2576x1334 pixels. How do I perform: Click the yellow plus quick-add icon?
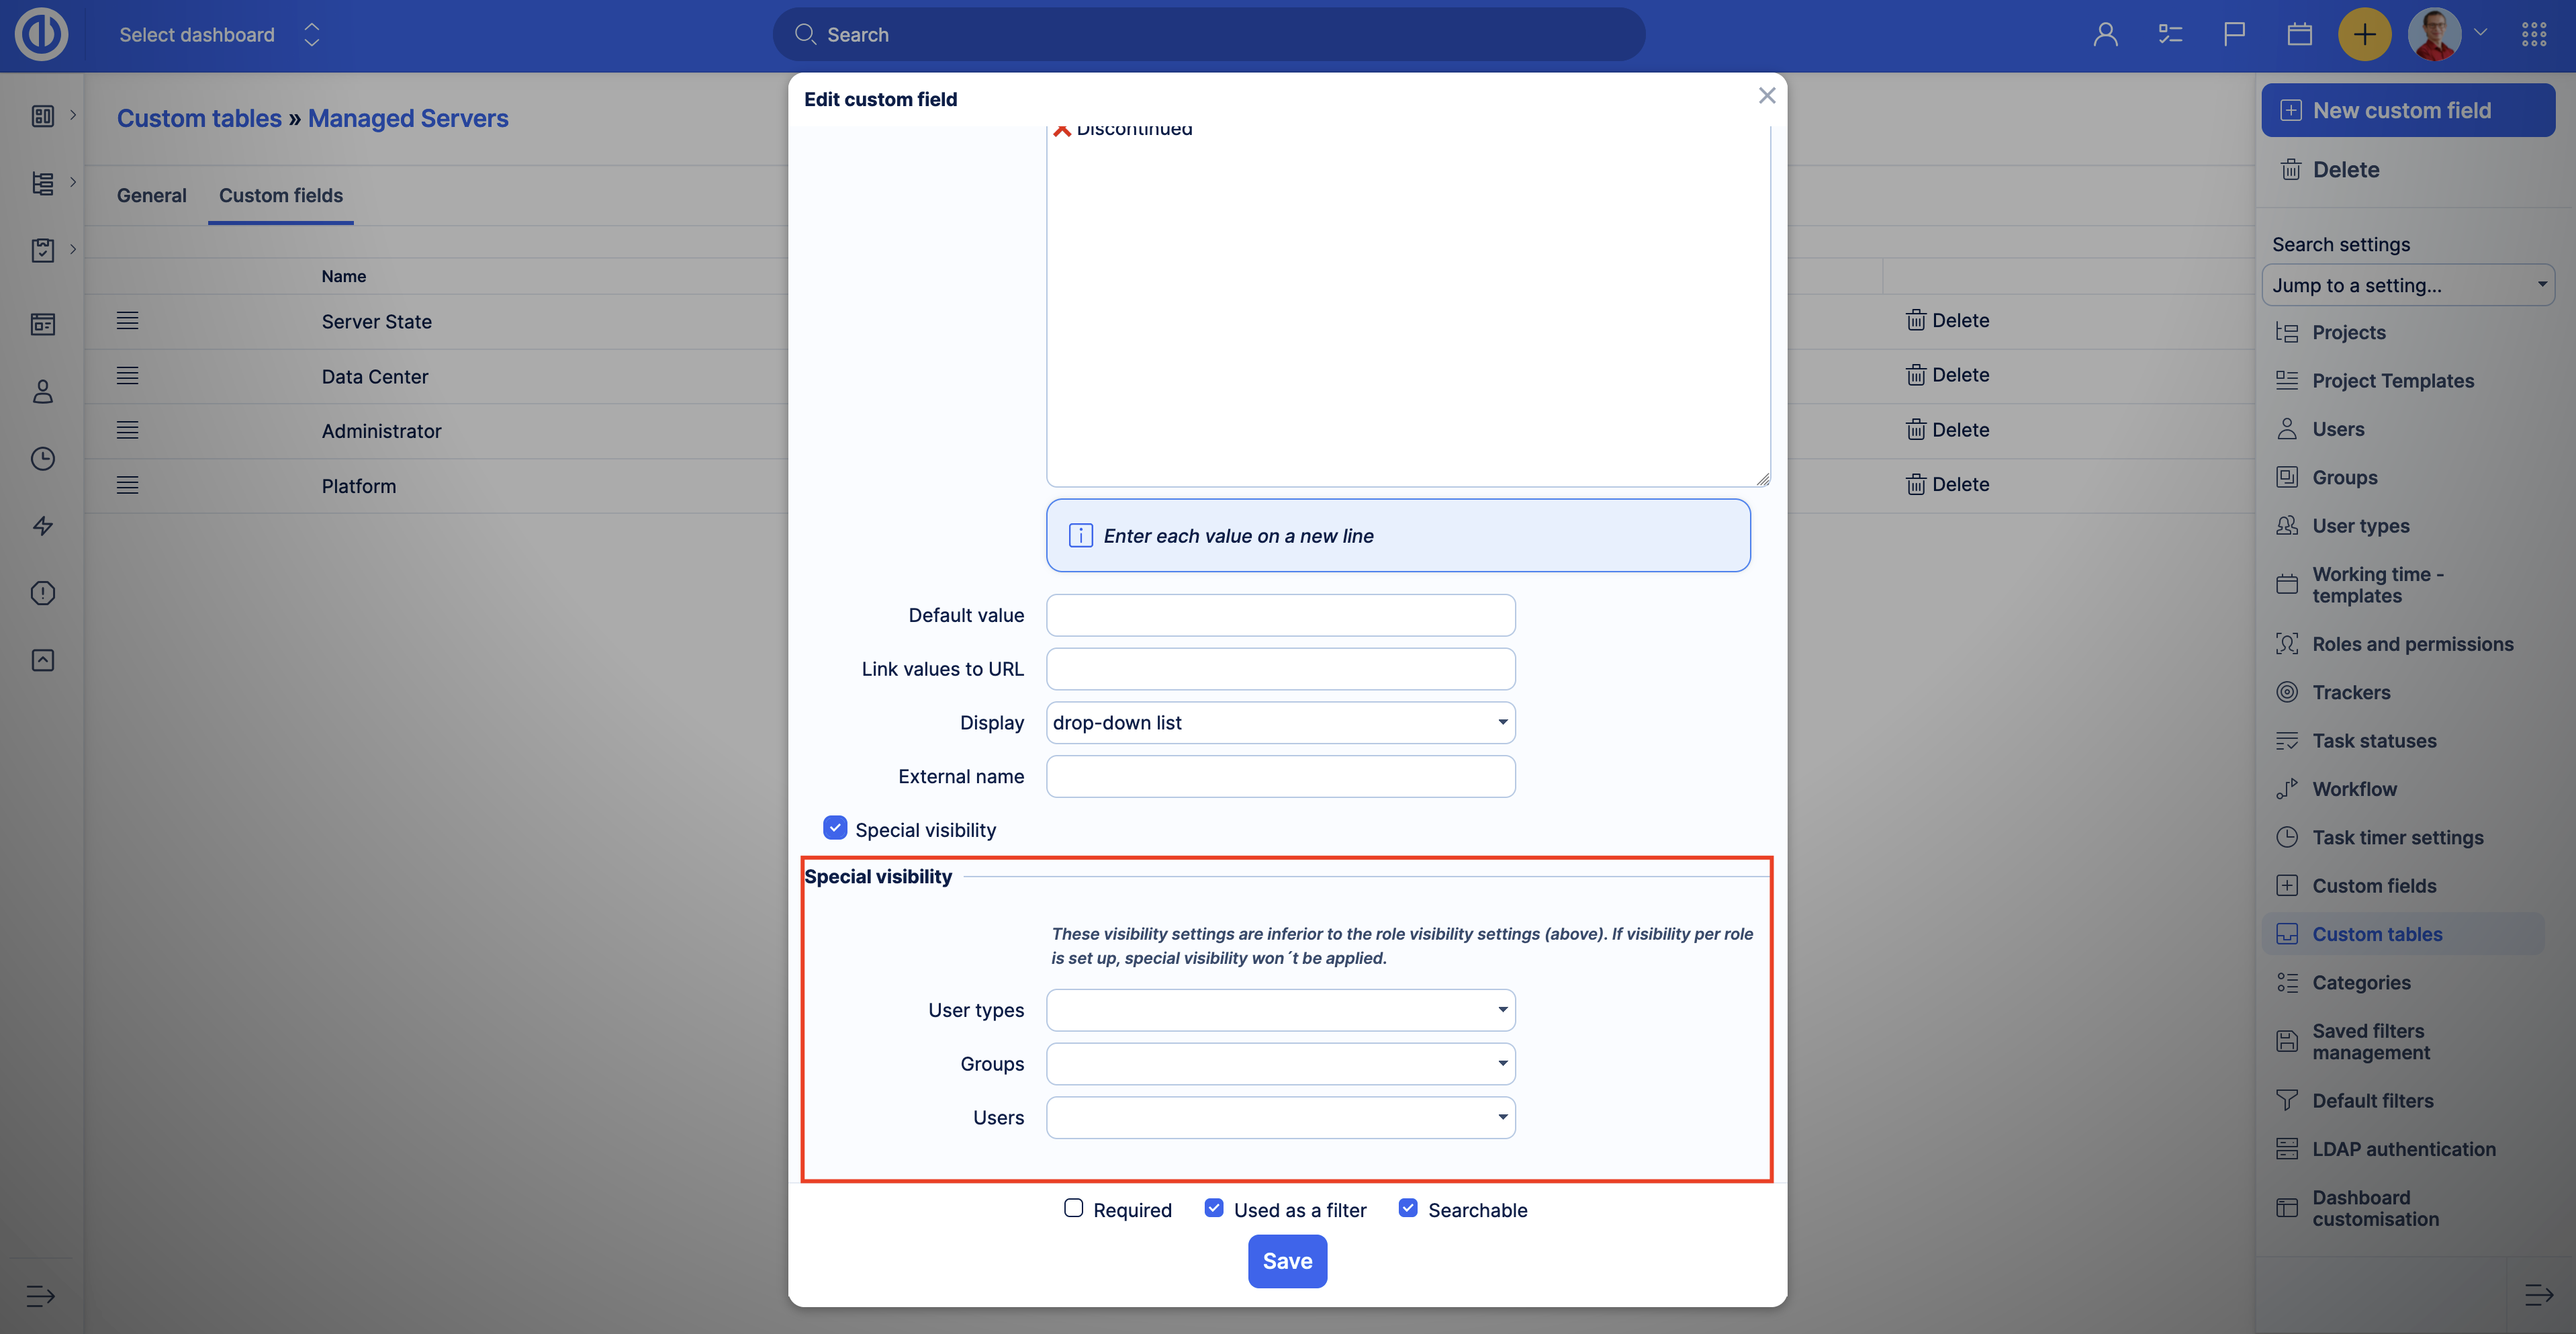pos(2364,35)
